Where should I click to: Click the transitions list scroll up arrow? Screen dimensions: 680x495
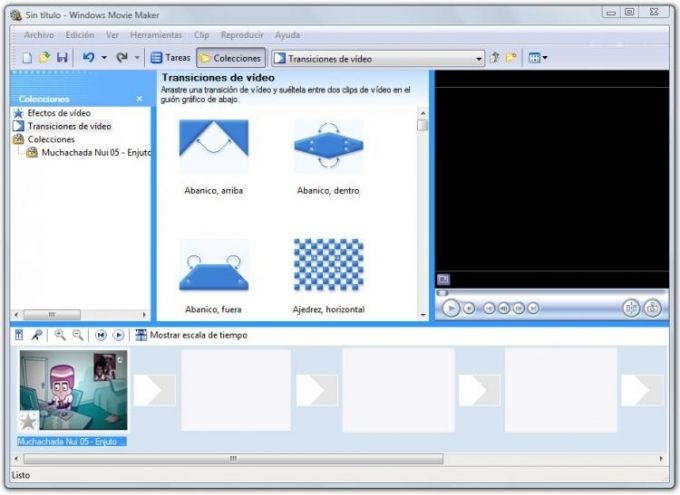coord(423,113)
